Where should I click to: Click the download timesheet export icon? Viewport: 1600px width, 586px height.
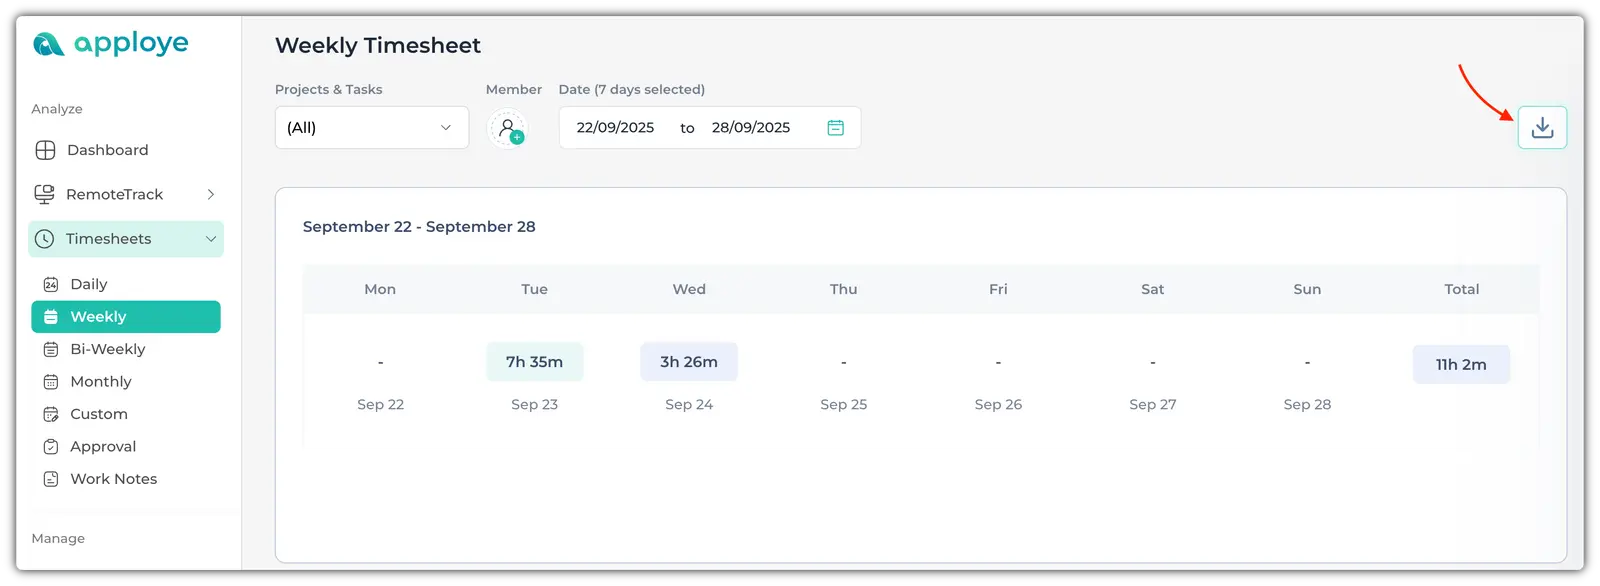click(x=1541, y=128)
